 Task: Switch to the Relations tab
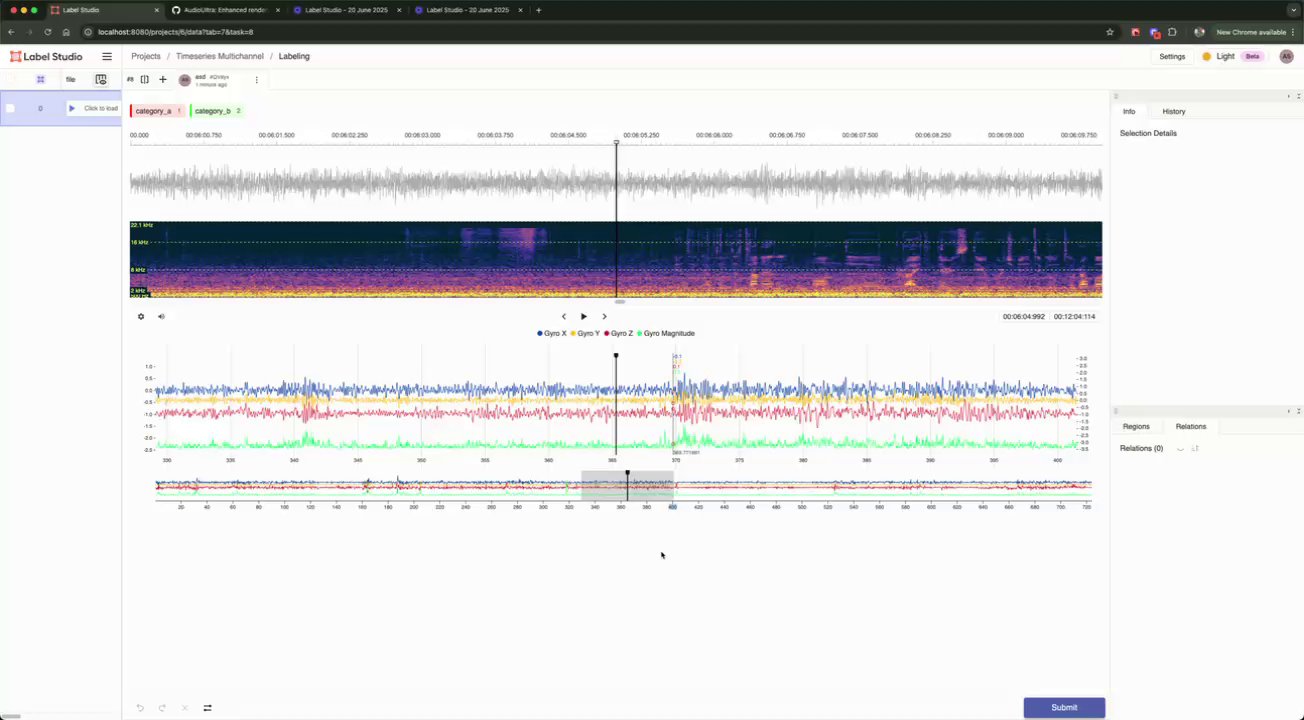point(1191,426)
